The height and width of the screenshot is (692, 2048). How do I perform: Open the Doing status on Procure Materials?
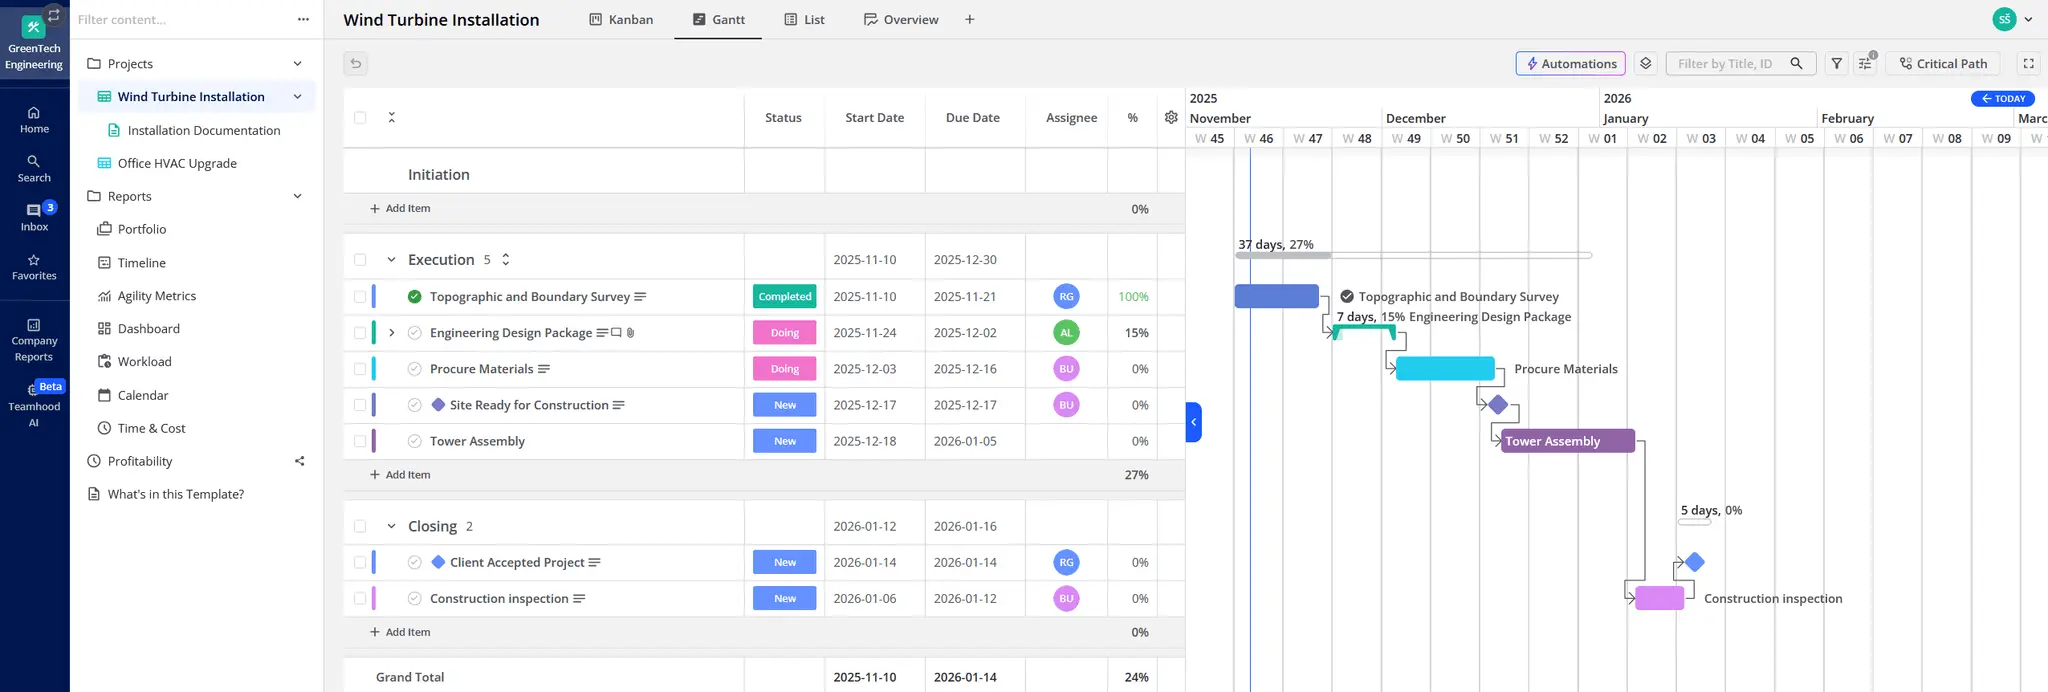click(x=784, y=369)
